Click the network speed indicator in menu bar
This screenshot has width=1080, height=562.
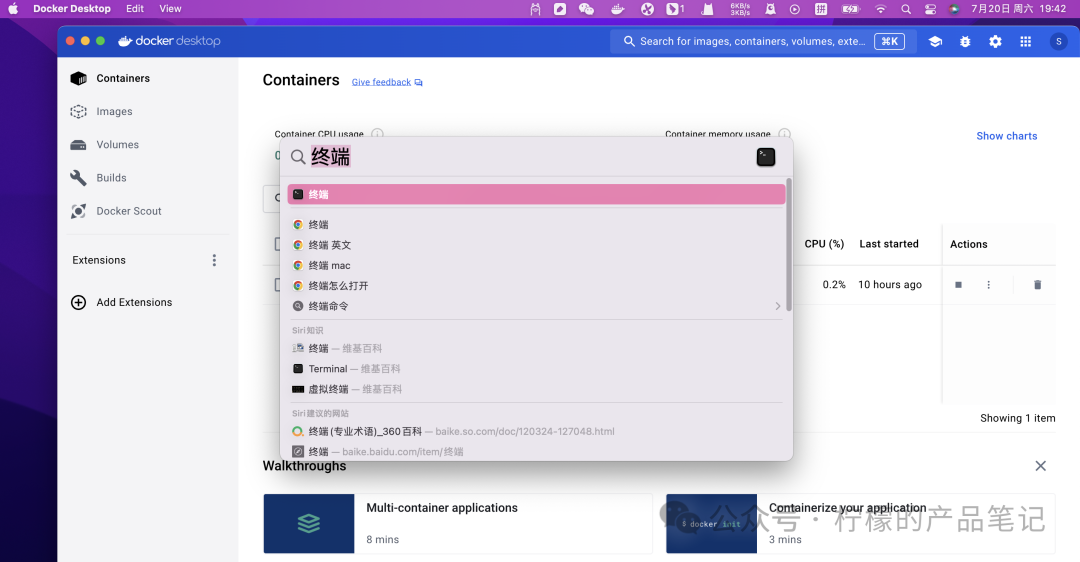coord(740,9)
